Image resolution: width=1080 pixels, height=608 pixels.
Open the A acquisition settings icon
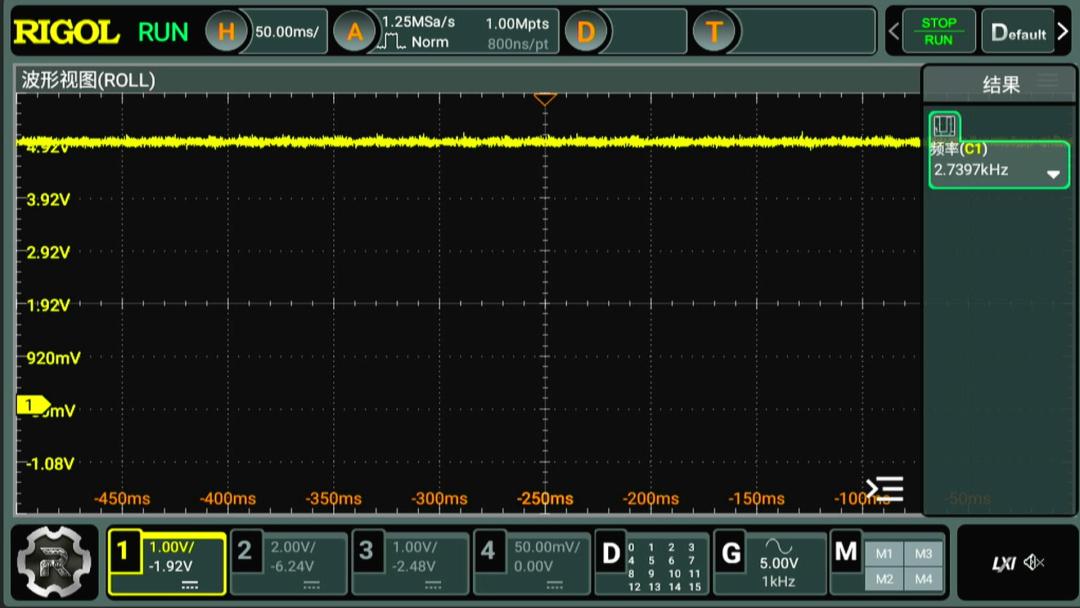(x=354, y=32)
